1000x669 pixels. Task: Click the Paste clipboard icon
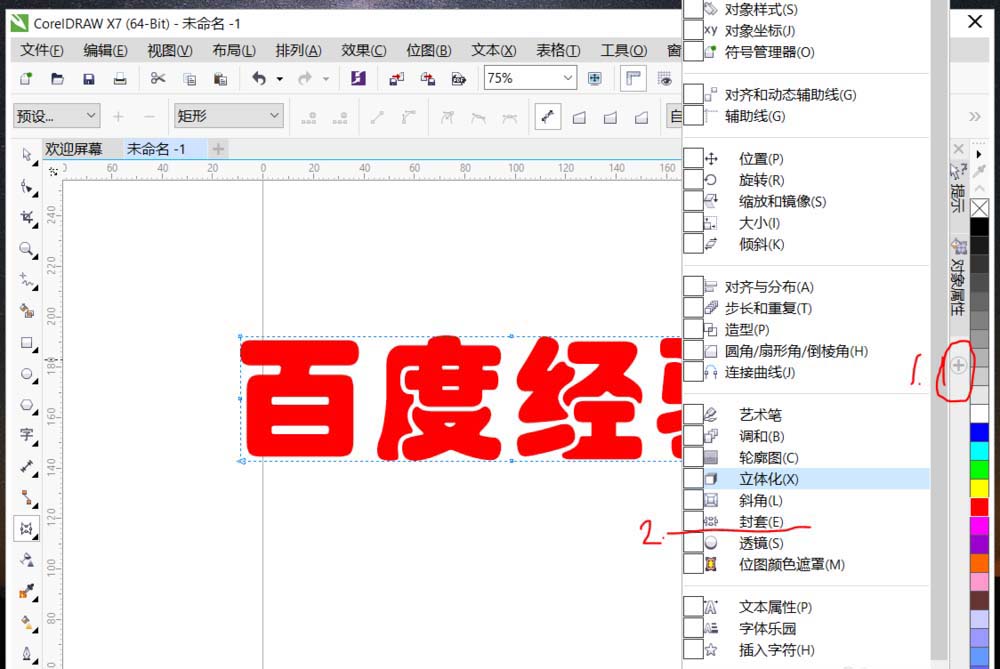click(221, 79)
